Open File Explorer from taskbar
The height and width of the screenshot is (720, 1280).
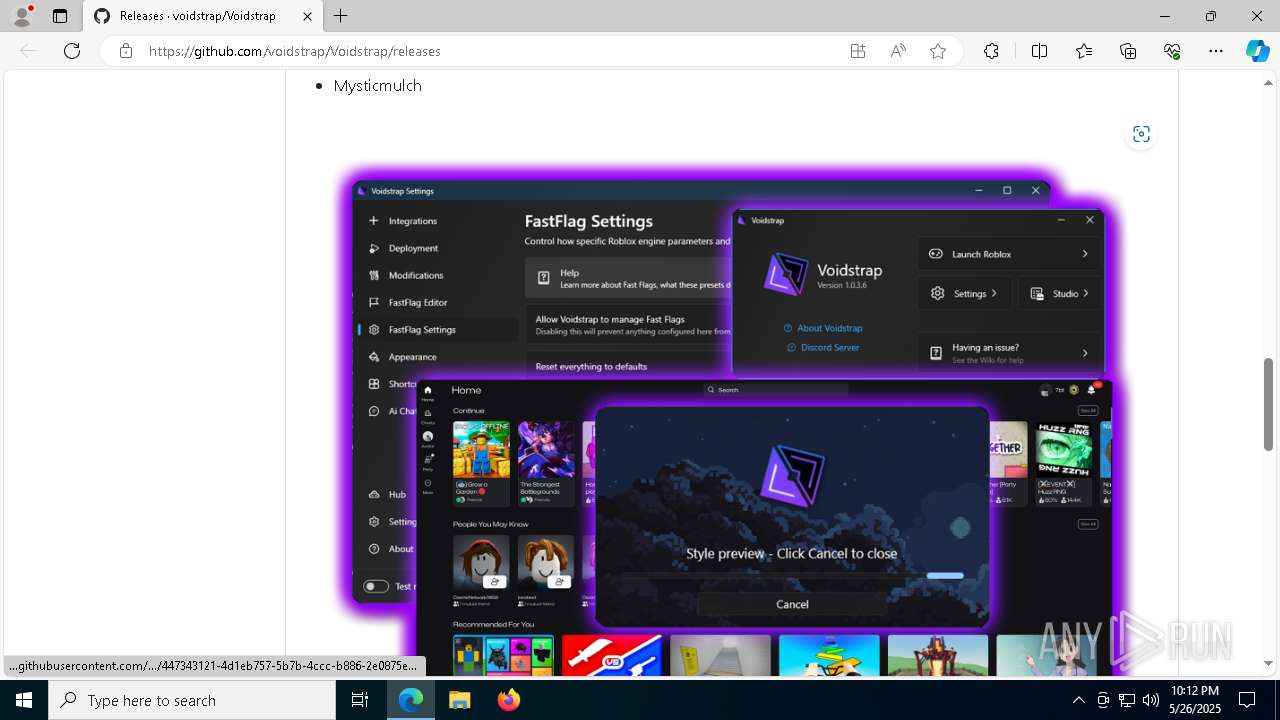[459, 700]
